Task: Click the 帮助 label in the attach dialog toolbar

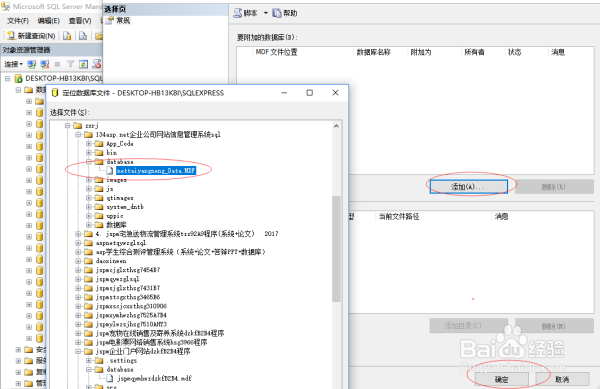Action: pyautogui.click(x=290, y=13)
